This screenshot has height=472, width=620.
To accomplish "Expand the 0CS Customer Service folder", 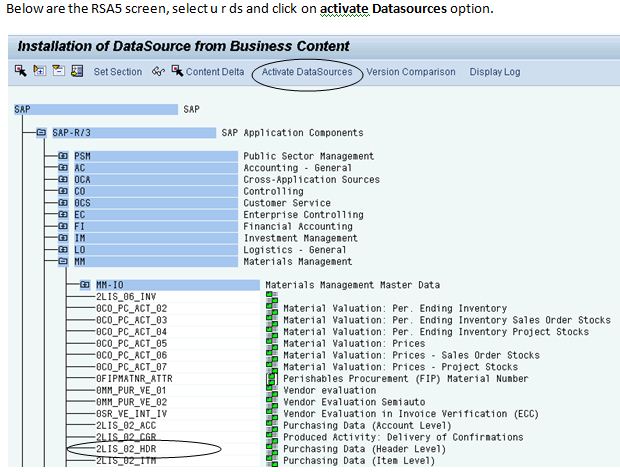I will (63, 203).
